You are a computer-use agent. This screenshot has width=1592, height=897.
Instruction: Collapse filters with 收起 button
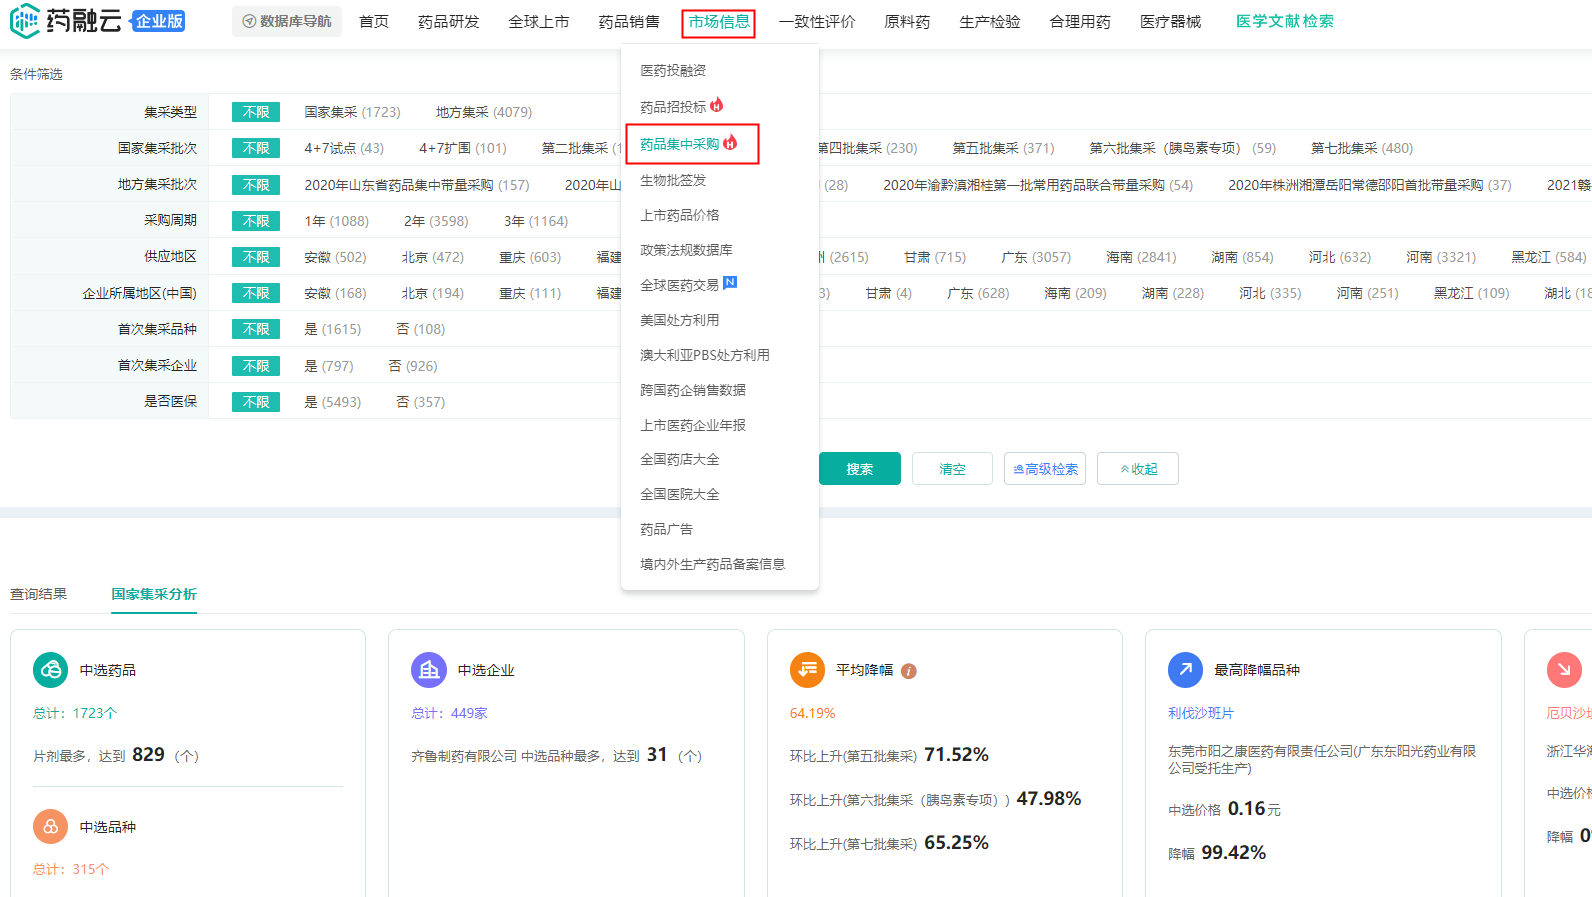(x=1138, y=469)
